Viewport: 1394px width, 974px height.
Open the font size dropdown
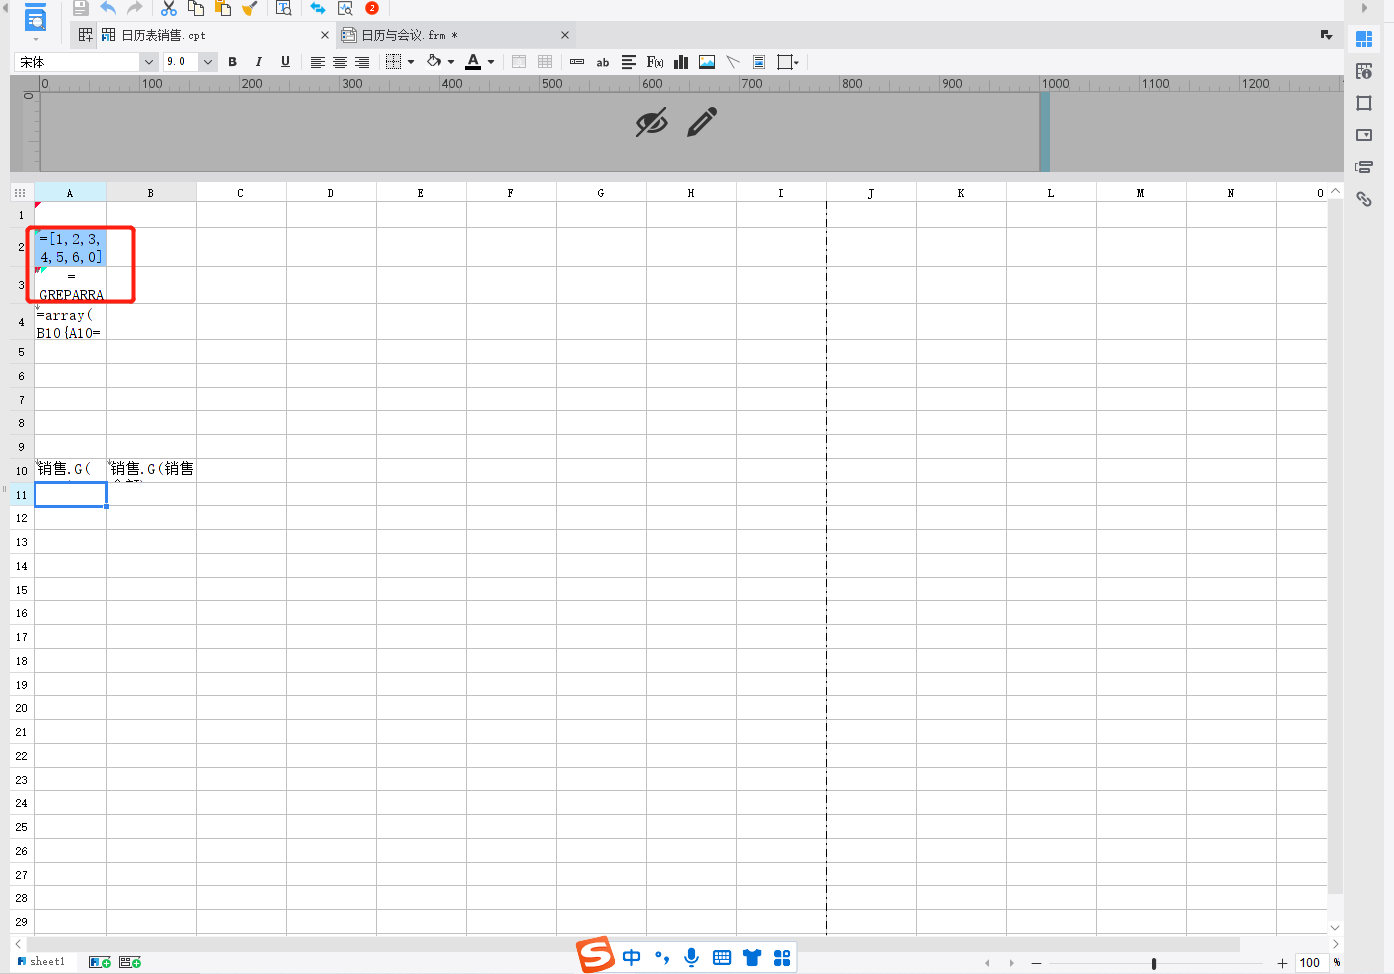[190, 62]
